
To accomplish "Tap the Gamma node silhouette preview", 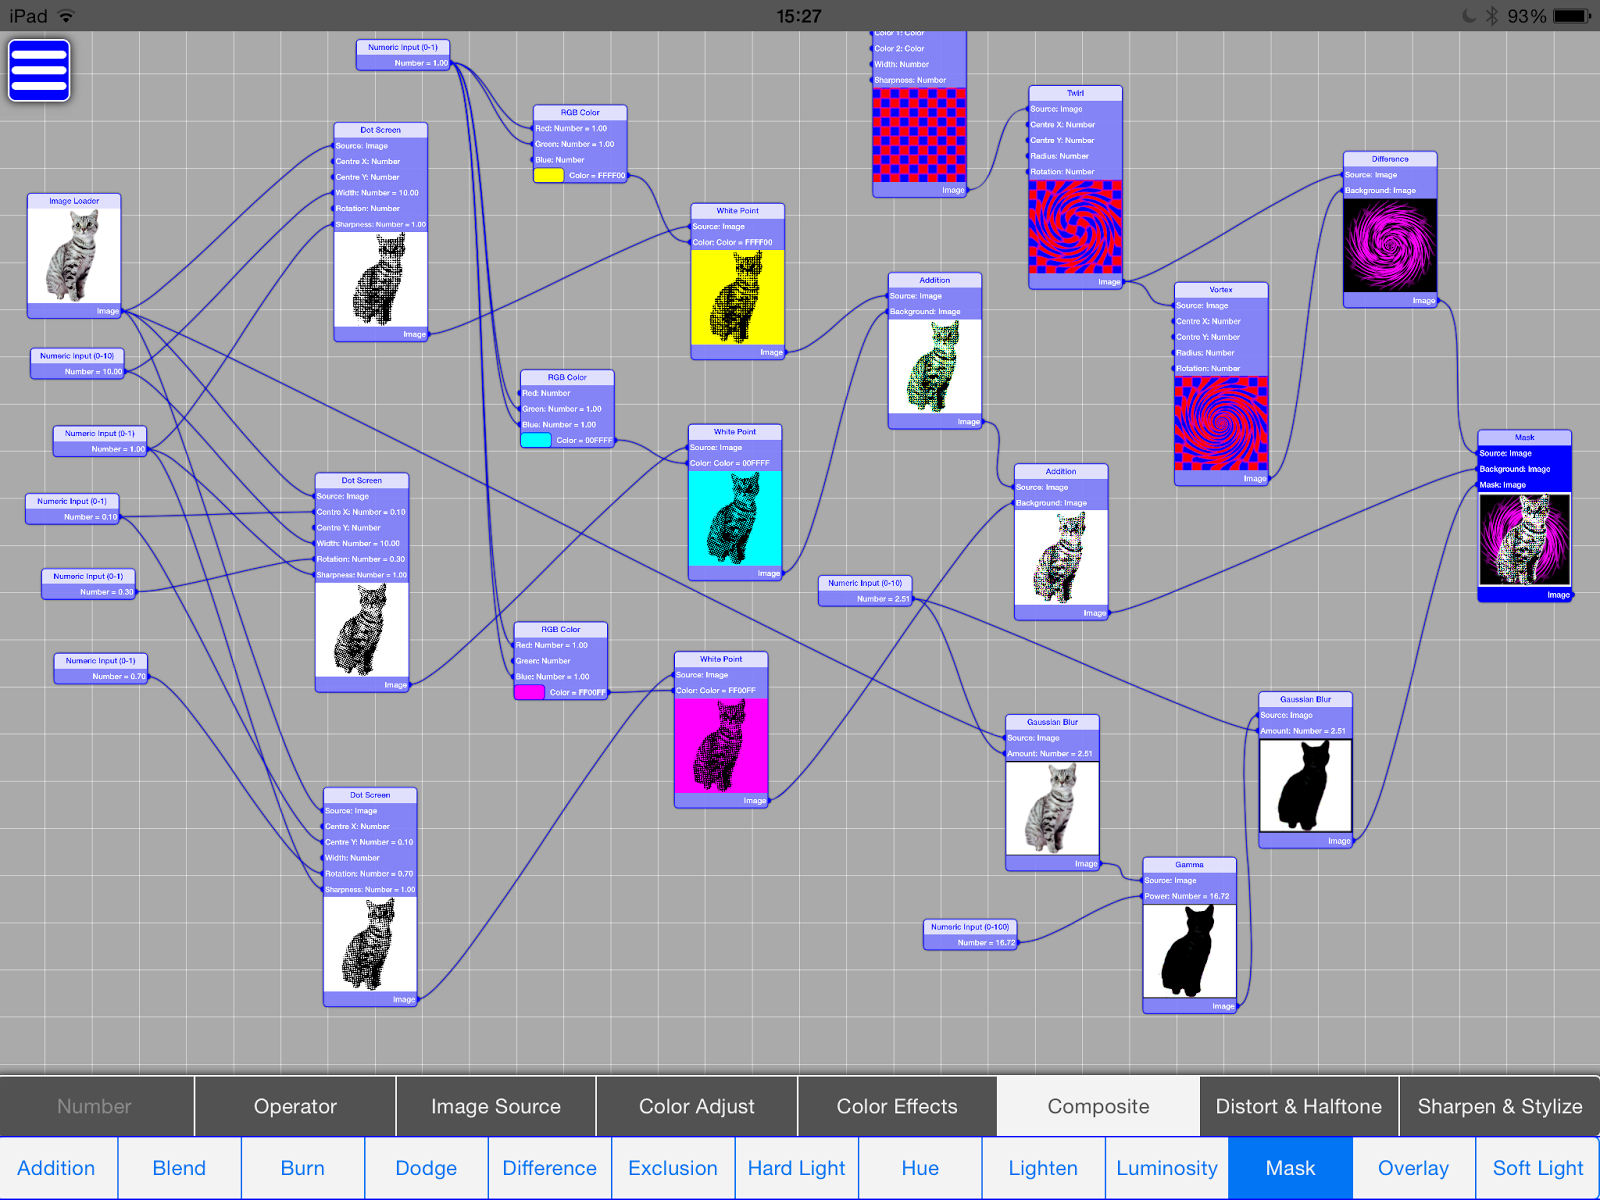I will click(1190, 952).
